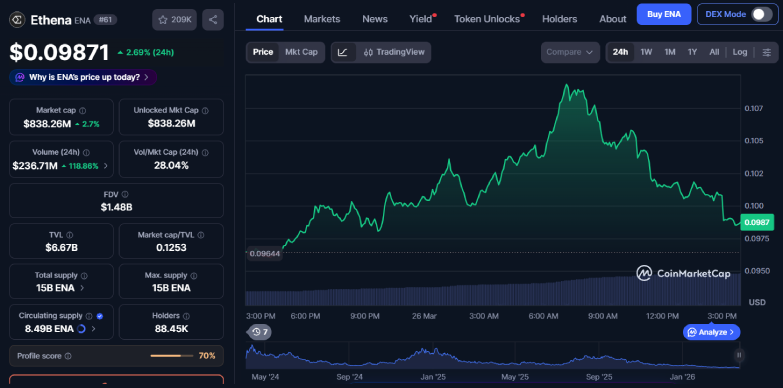The image size is (783, 388).
Task: Set chart range to 1Y
Action: pos(692,52)
